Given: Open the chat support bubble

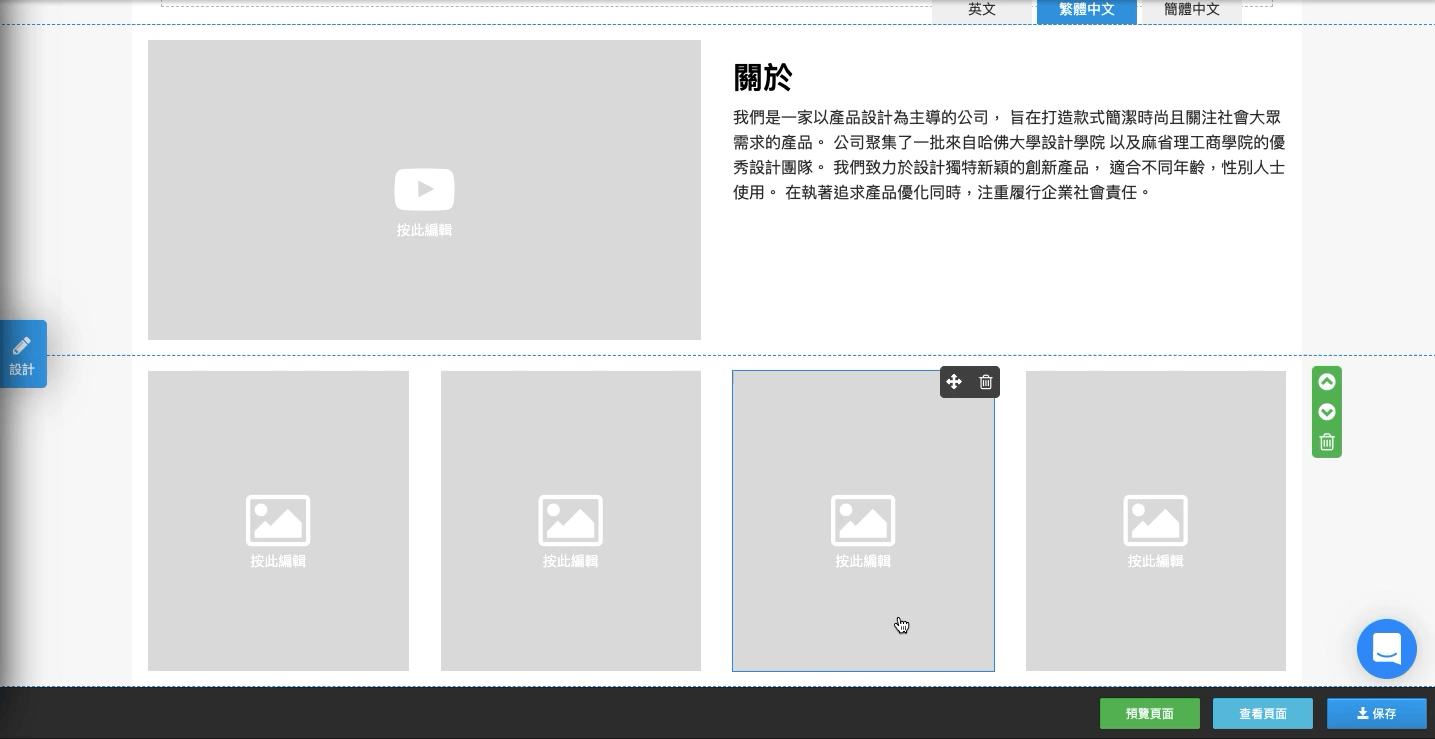Looking at the screenshot, I should coord(1386,649).
